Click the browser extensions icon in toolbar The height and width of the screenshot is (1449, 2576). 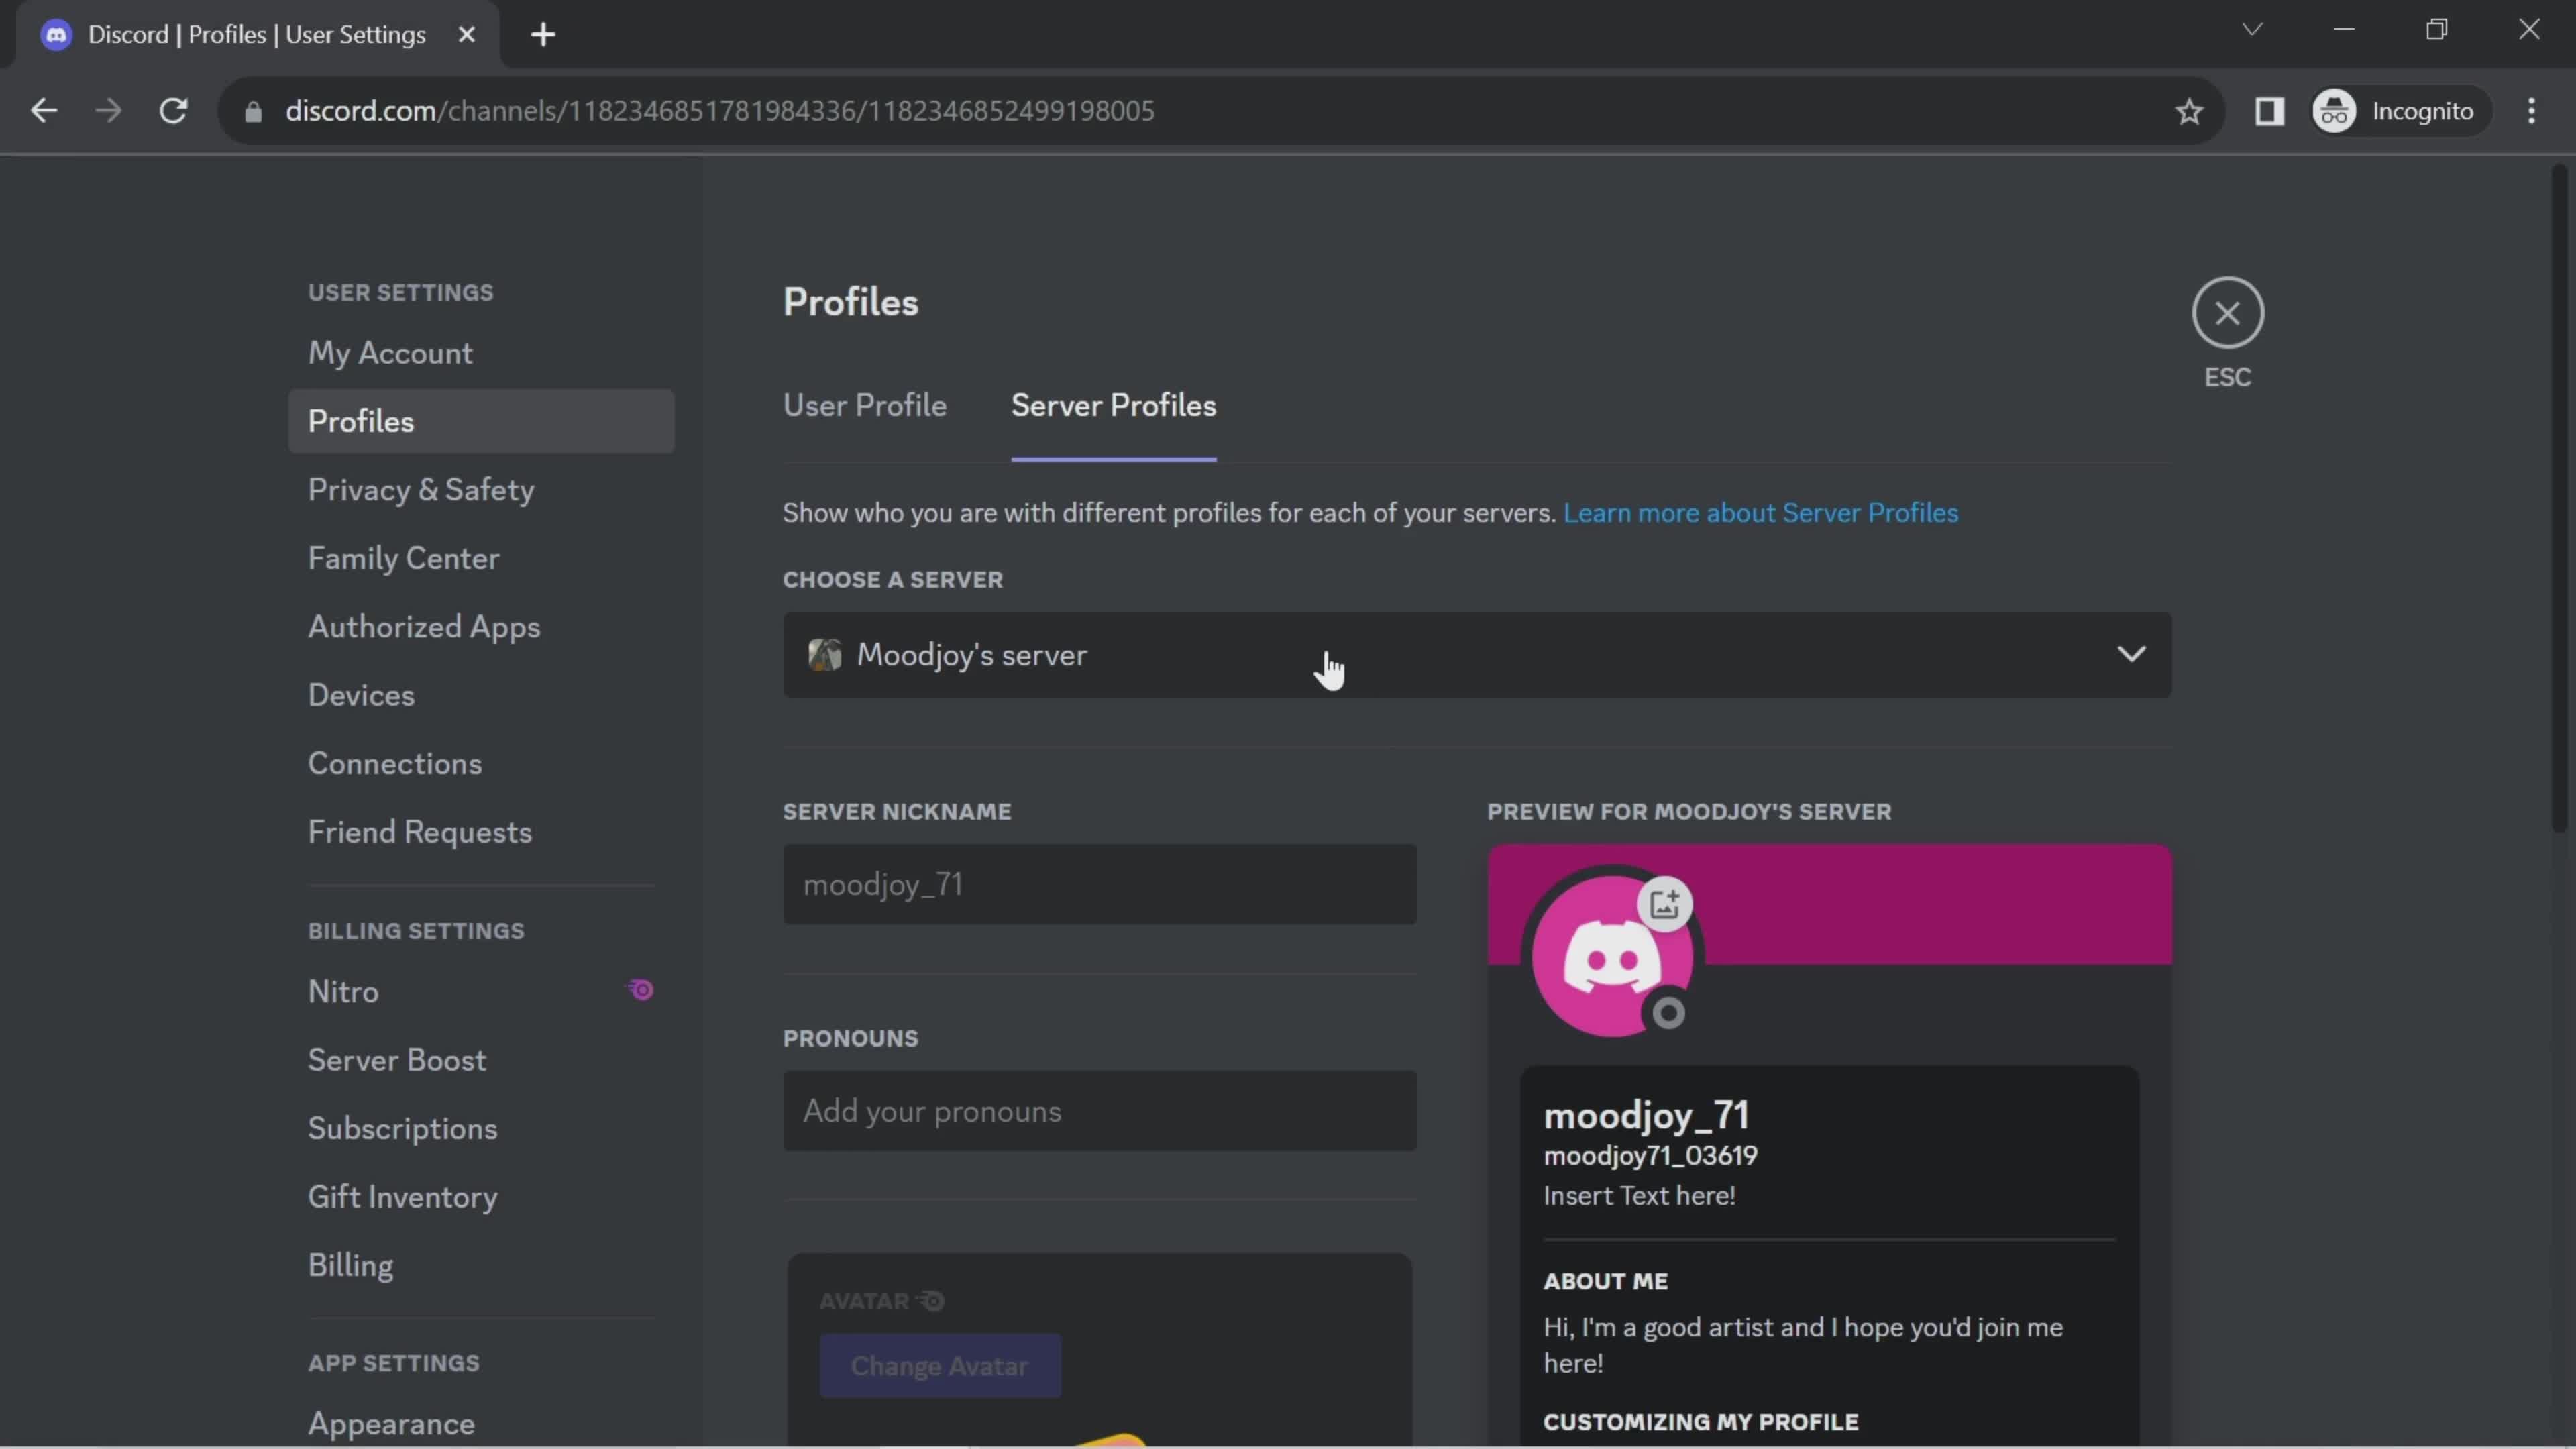[x=2270, y=111]
